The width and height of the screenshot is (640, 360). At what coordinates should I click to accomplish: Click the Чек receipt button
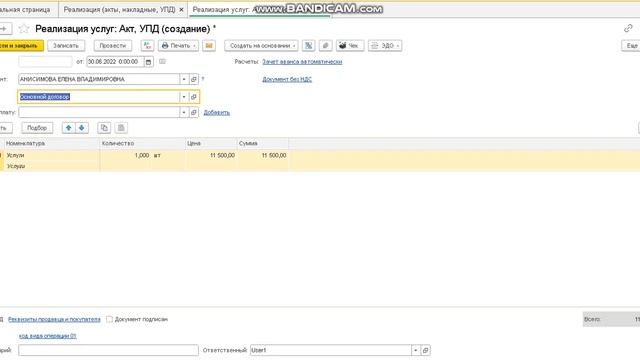click(x=350, y=46)
